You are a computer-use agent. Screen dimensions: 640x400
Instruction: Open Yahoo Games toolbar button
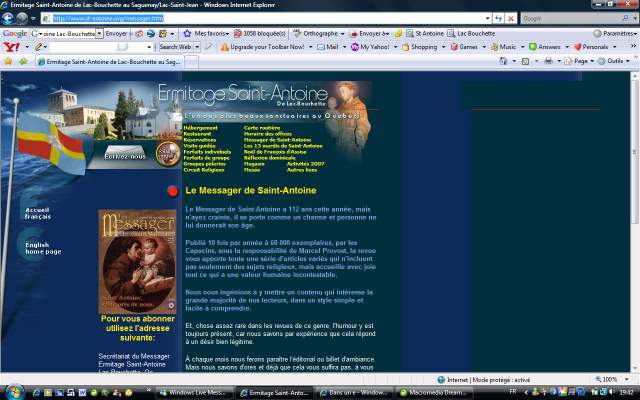[x=464, y=47]
